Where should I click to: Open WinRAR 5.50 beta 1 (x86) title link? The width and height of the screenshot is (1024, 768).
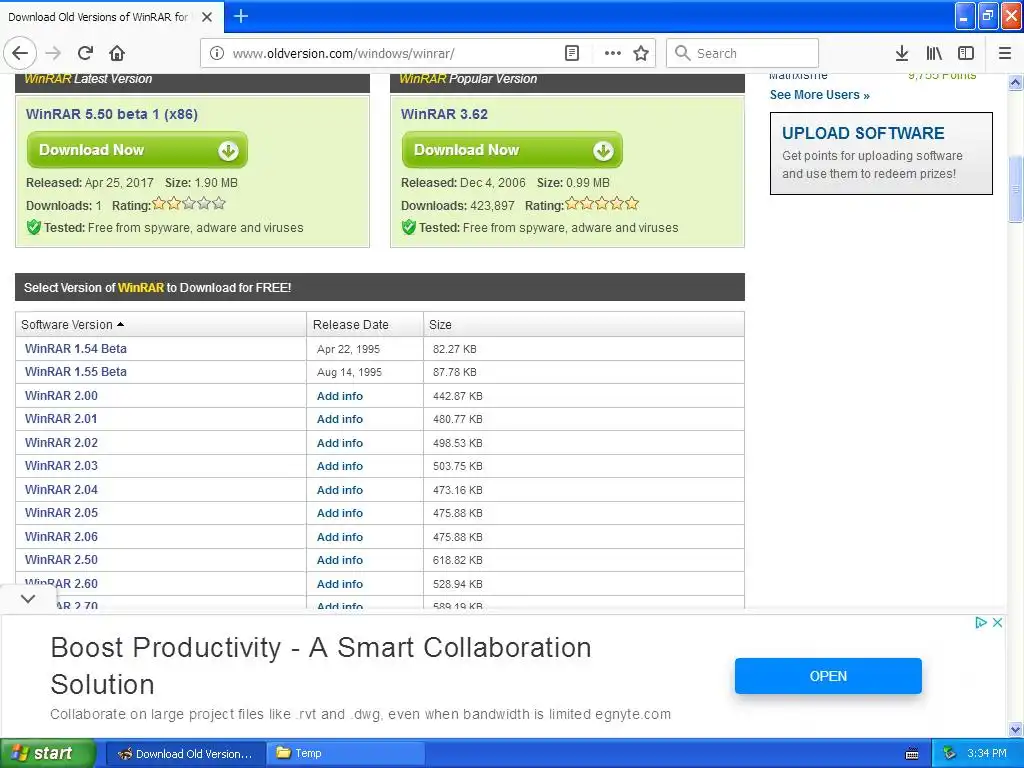coord(112,114)
